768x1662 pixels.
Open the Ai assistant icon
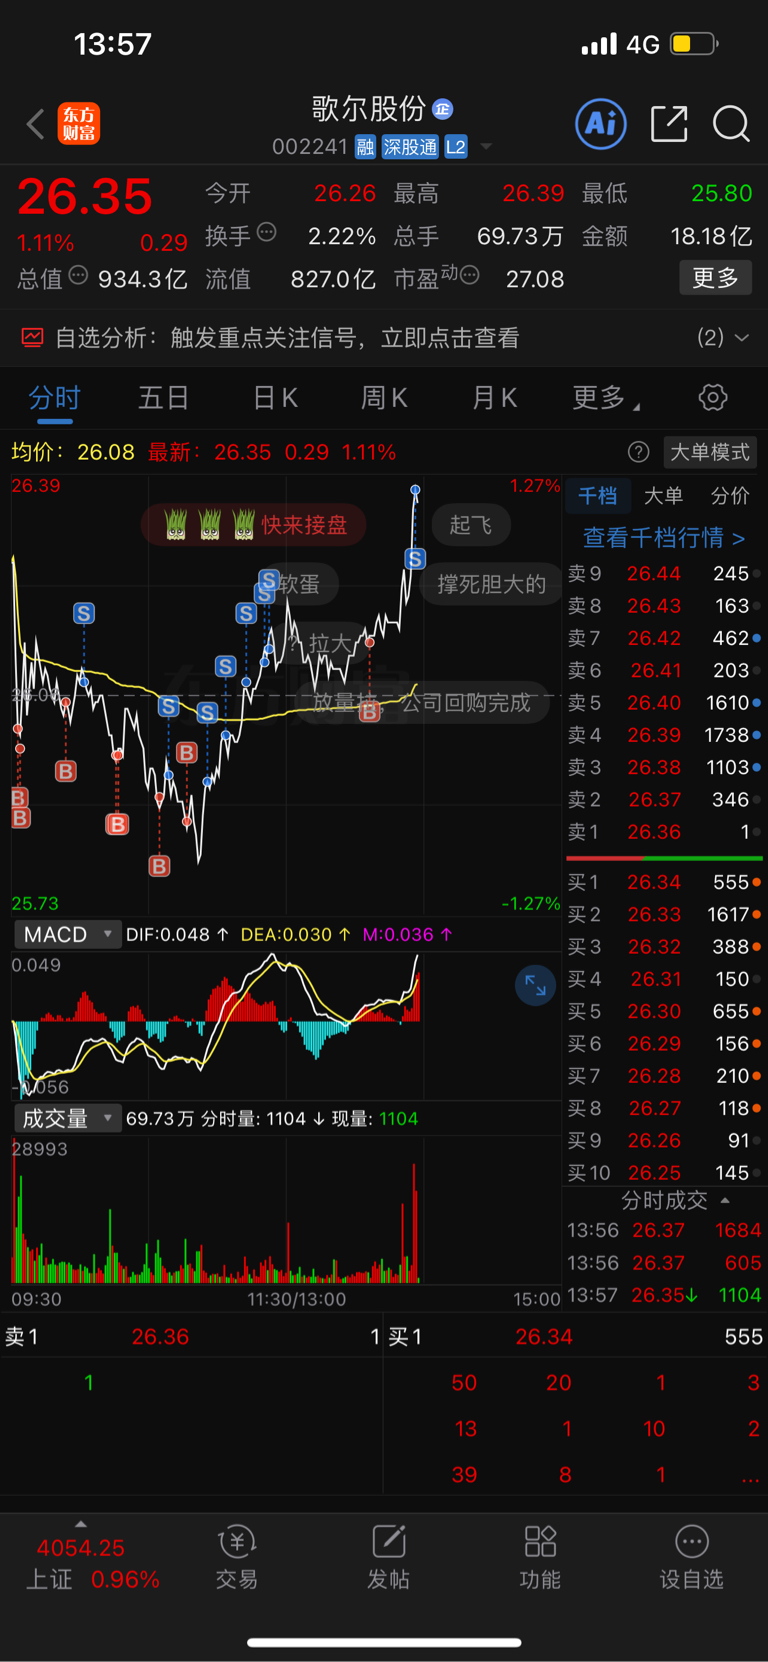click(x=601, y=124)
